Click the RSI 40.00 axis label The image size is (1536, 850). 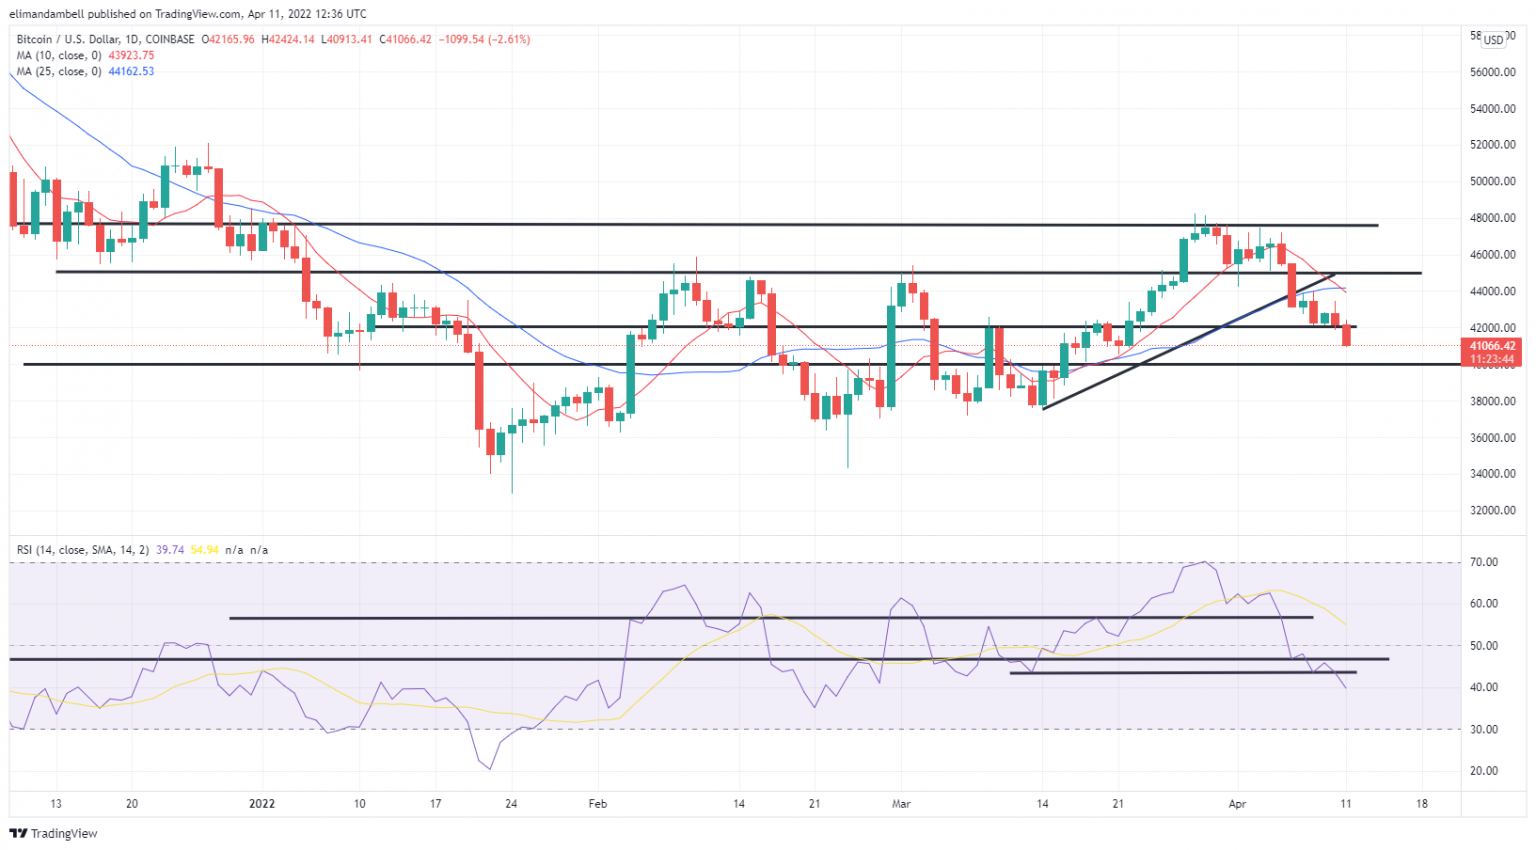pos(1484,688)
